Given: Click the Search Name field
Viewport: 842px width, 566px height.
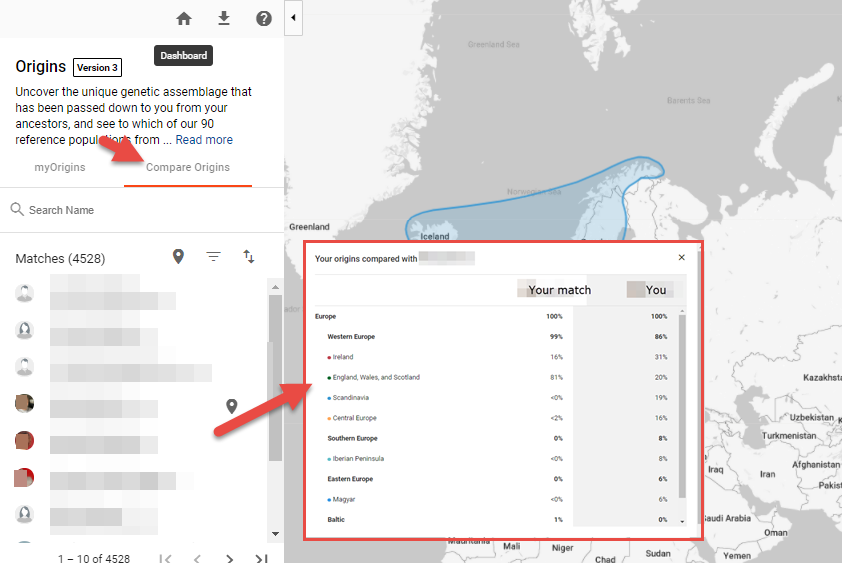Looking at the screenshot, I should (142, 210).
